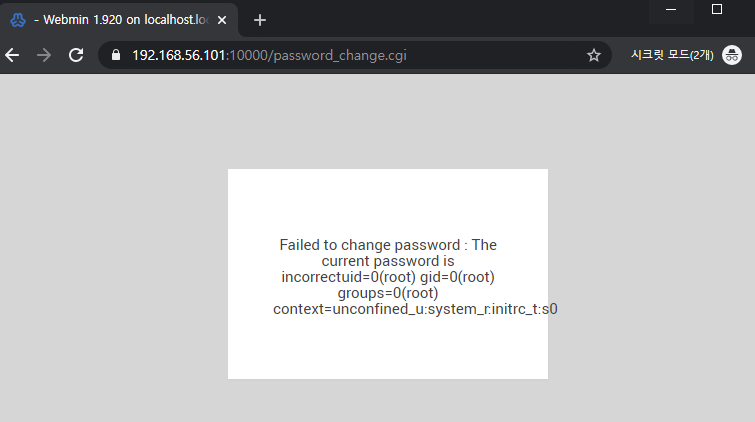755x422 pixels.
Task: Open the incognito profile icon
Action: pyautogui.click(x=731, y=55)
